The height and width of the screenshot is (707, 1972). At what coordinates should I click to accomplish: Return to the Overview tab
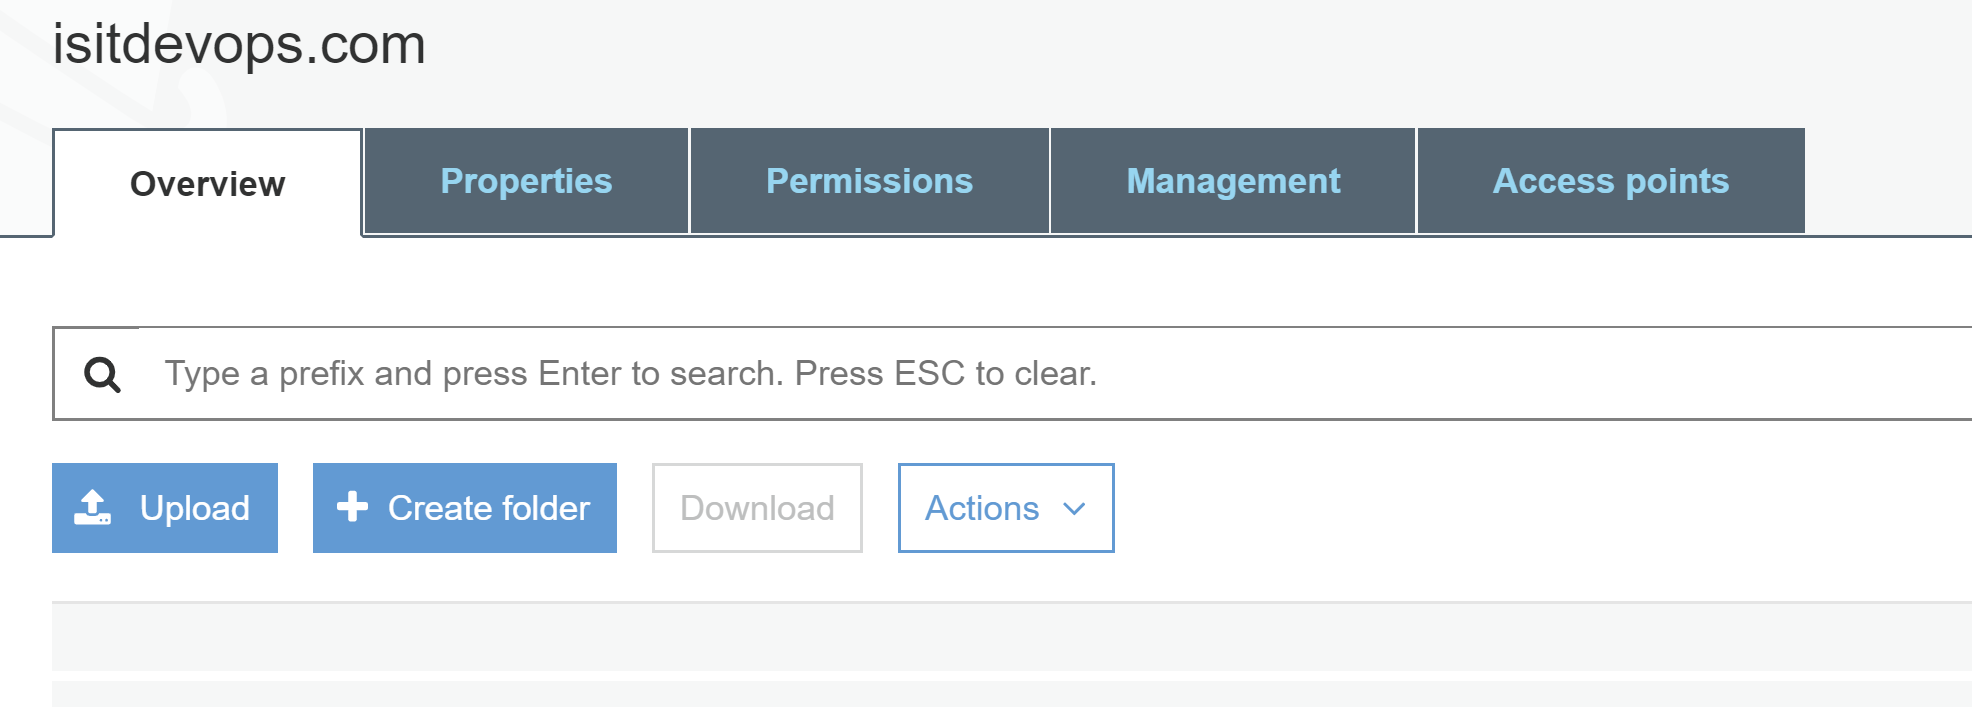coord(207,183)
